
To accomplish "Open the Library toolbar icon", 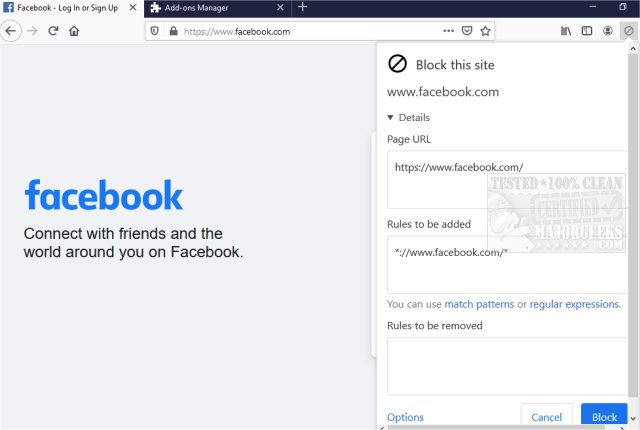I will pyautogui.click(x=566, y=31).
